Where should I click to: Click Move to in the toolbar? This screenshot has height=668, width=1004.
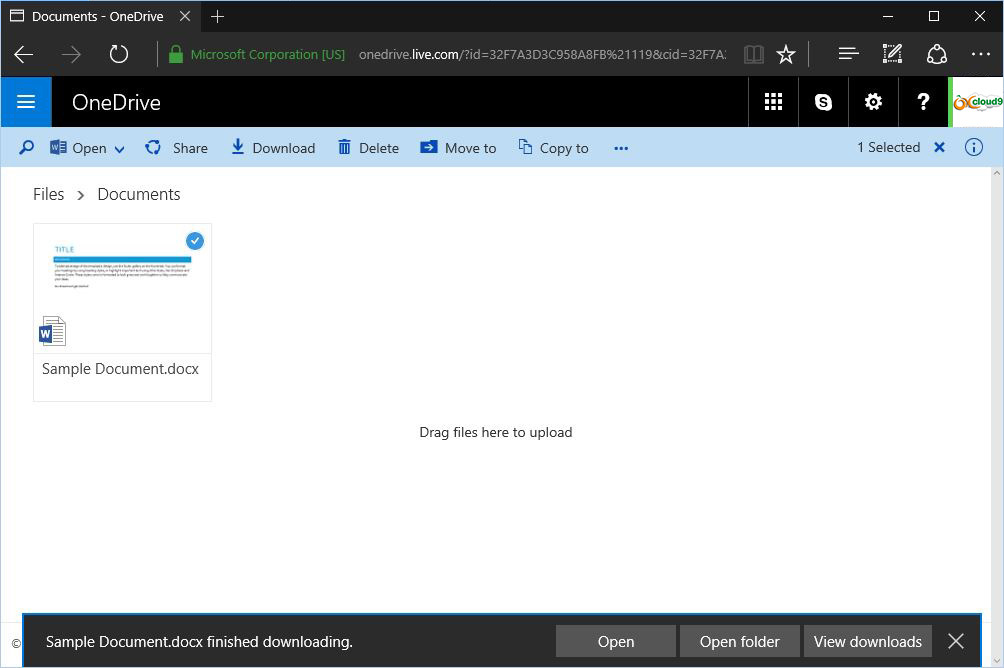[x=458, y=148]
